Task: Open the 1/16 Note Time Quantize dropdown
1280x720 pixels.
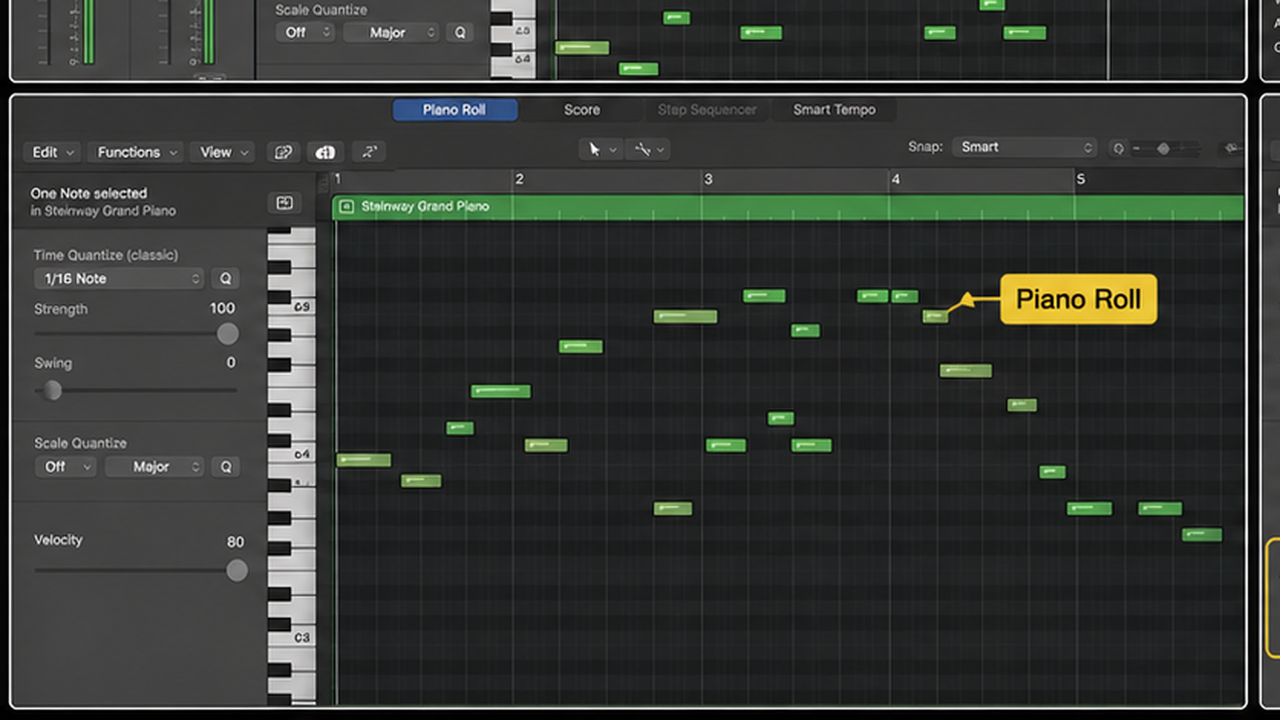Action: (x=119, y=279)
